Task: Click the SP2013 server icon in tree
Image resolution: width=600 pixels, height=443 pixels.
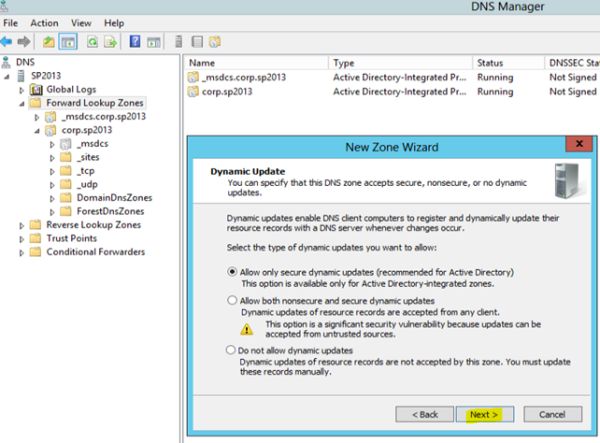Action: 21,76
